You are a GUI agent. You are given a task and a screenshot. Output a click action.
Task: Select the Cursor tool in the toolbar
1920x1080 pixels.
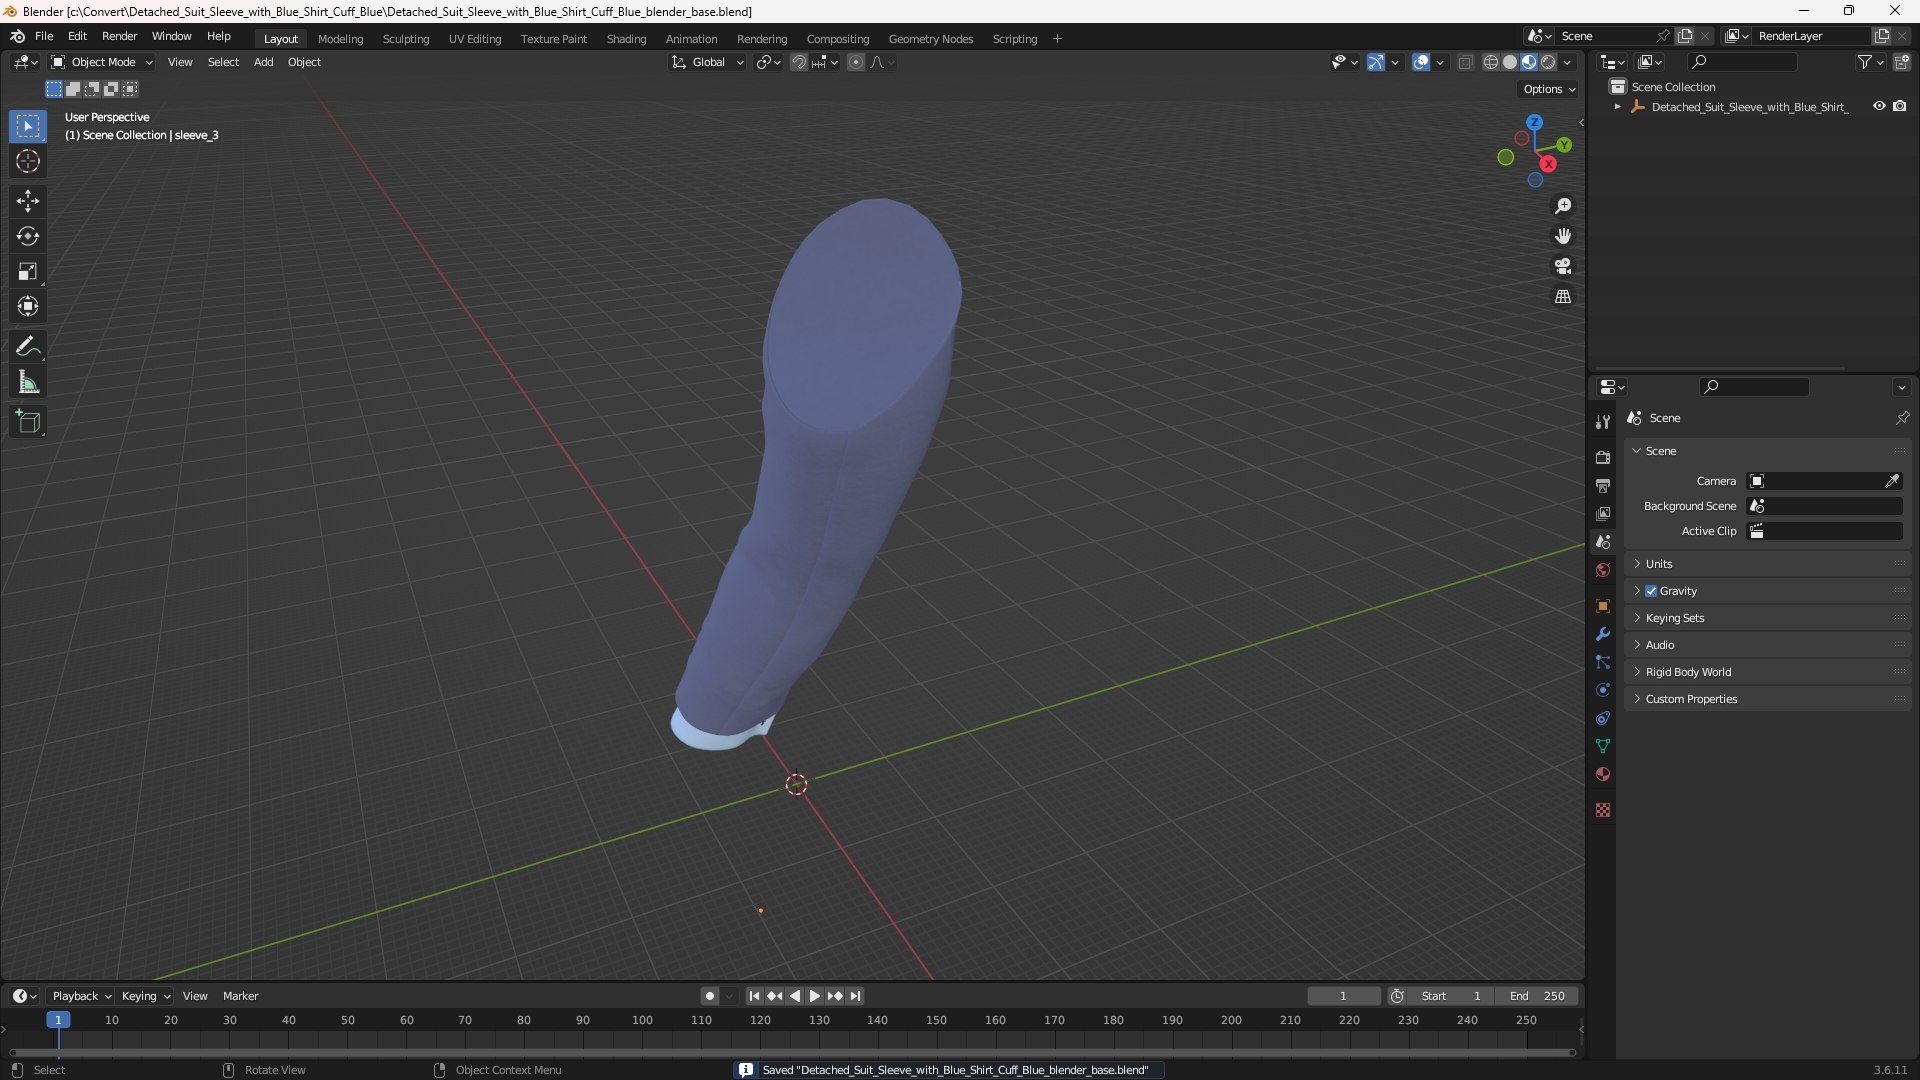click(28, 161)
